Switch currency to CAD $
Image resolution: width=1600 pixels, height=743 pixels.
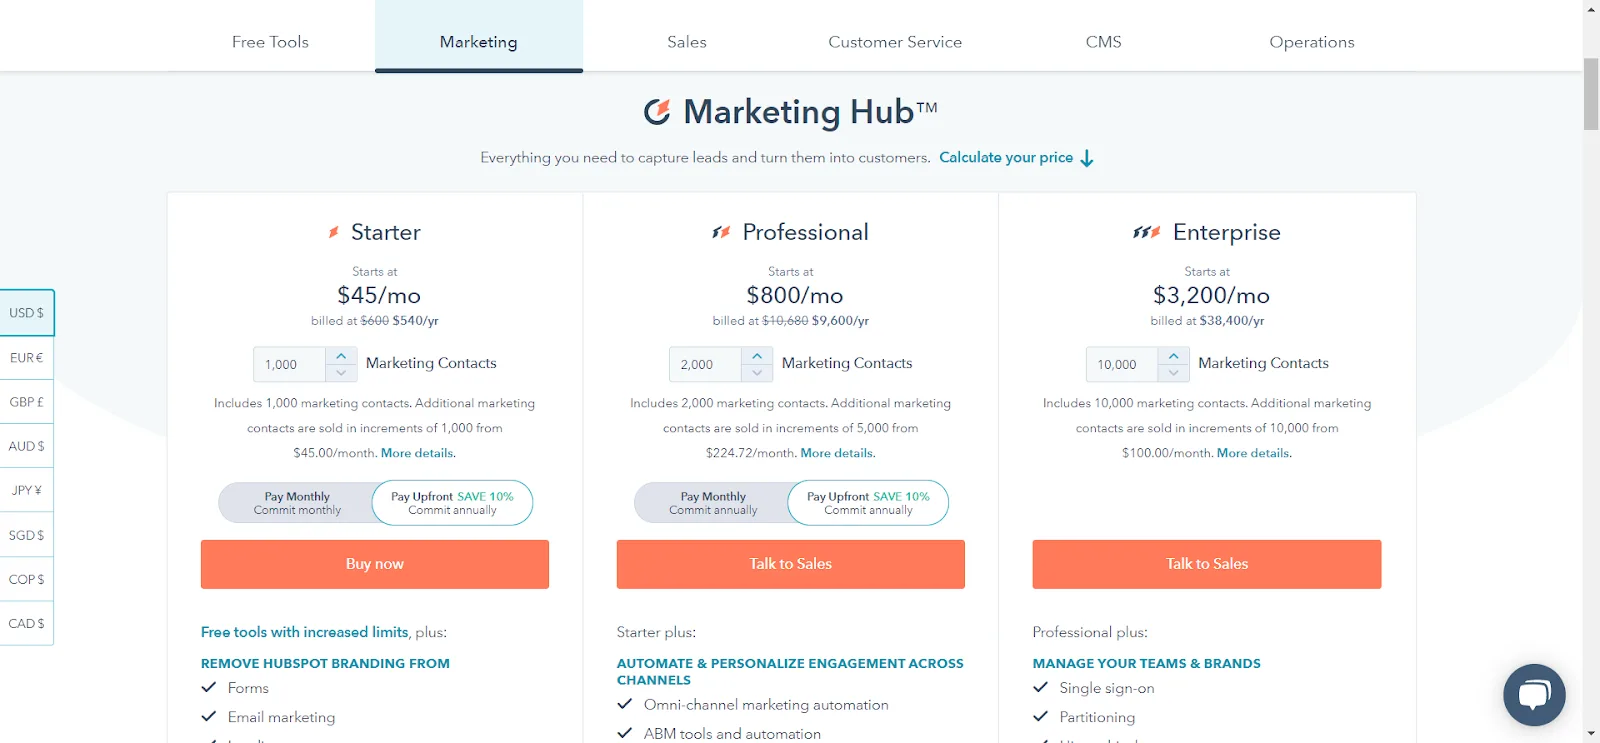pyautogui.click(x=27, y=623)
